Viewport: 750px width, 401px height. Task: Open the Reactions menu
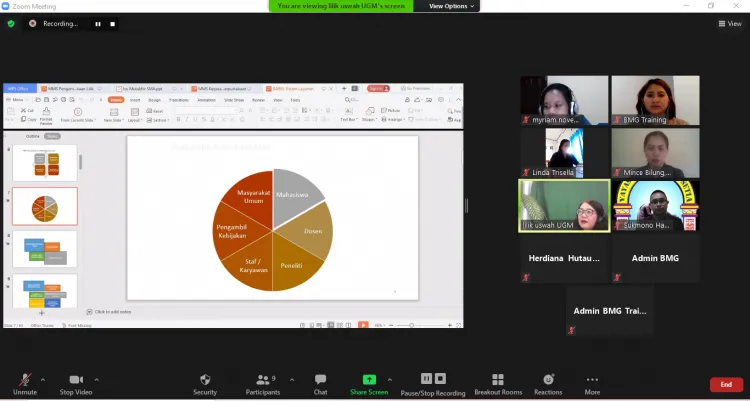(x=548, y=385)
